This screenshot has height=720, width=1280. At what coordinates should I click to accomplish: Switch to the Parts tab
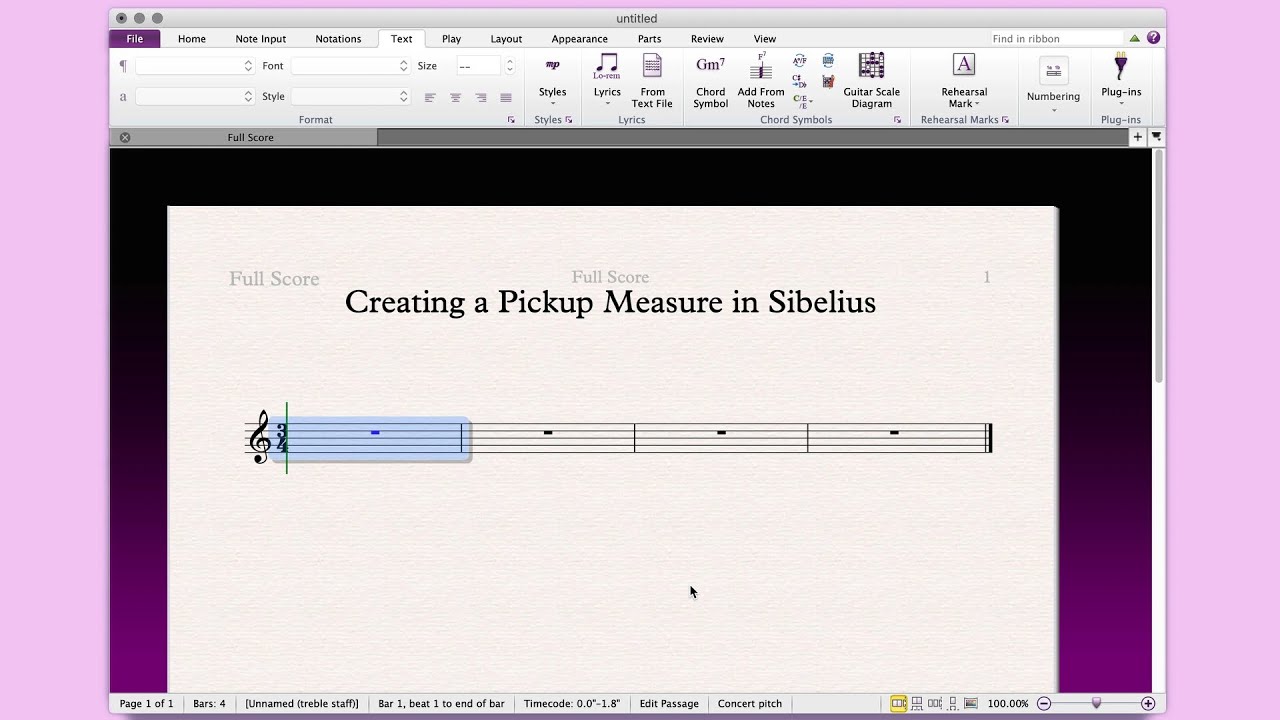click(649, 39)
